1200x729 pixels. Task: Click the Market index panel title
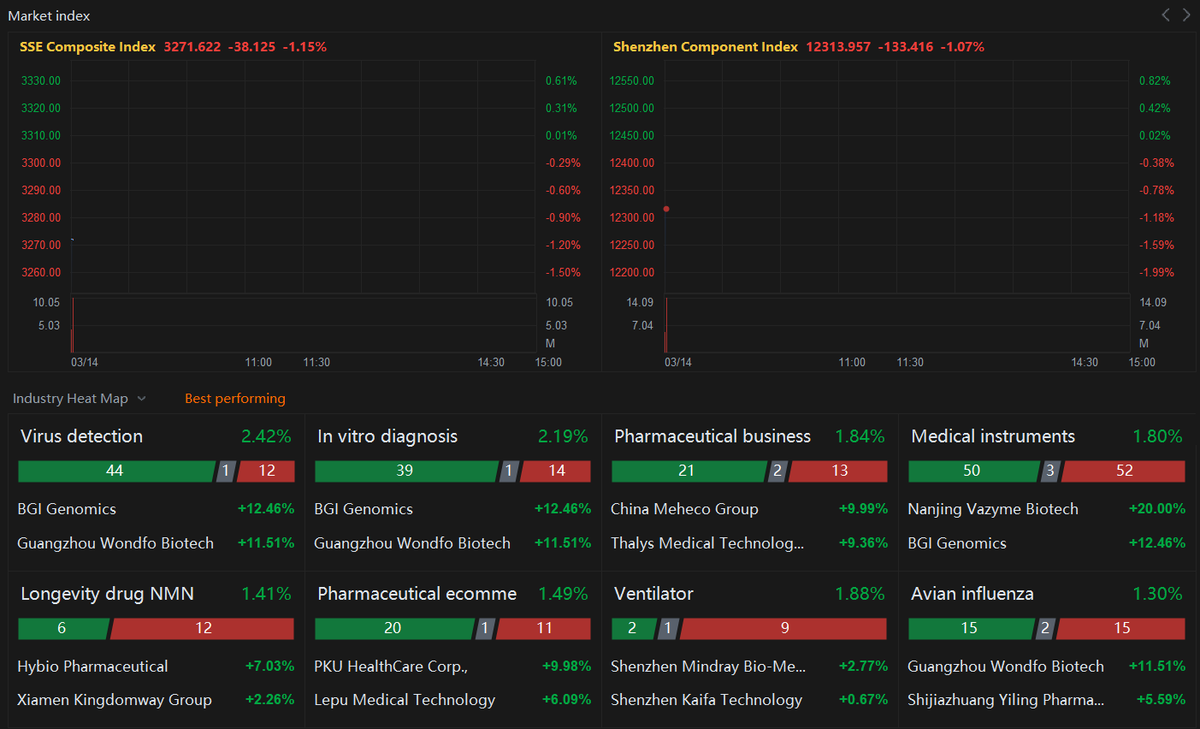(x=49, y=15)
